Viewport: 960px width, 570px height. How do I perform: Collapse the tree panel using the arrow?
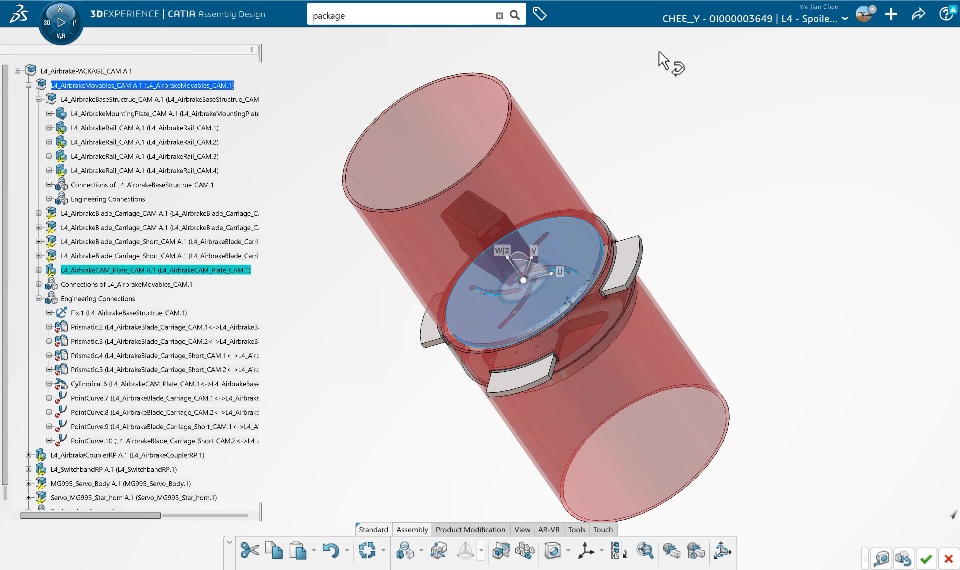click(252, 50)
